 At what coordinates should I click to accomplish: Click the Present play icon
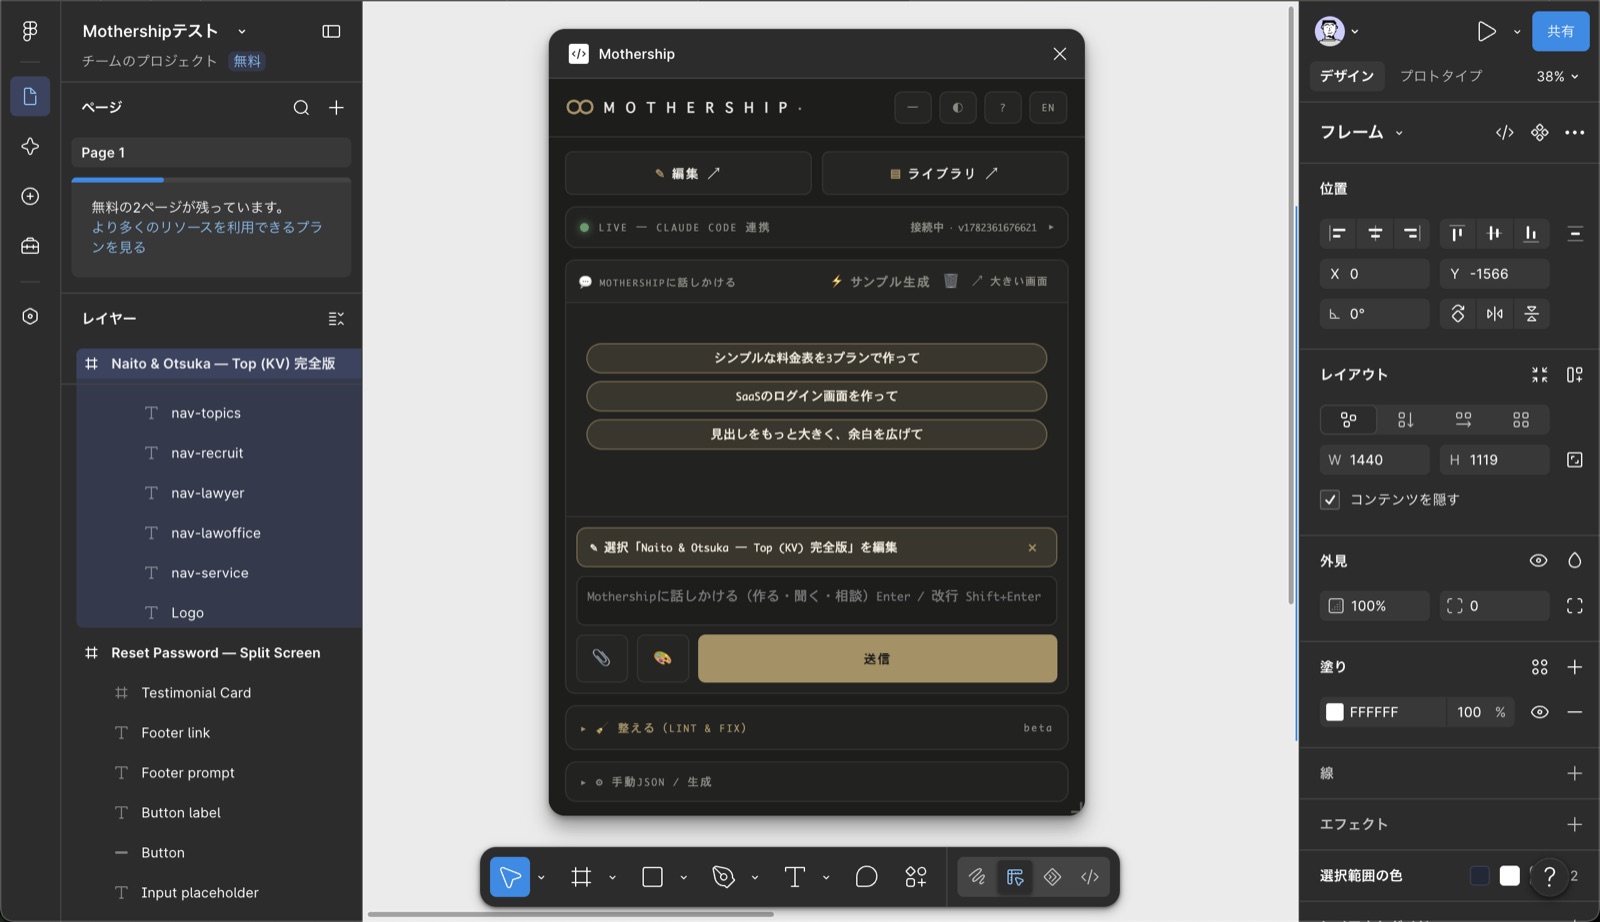[1487, 31]
